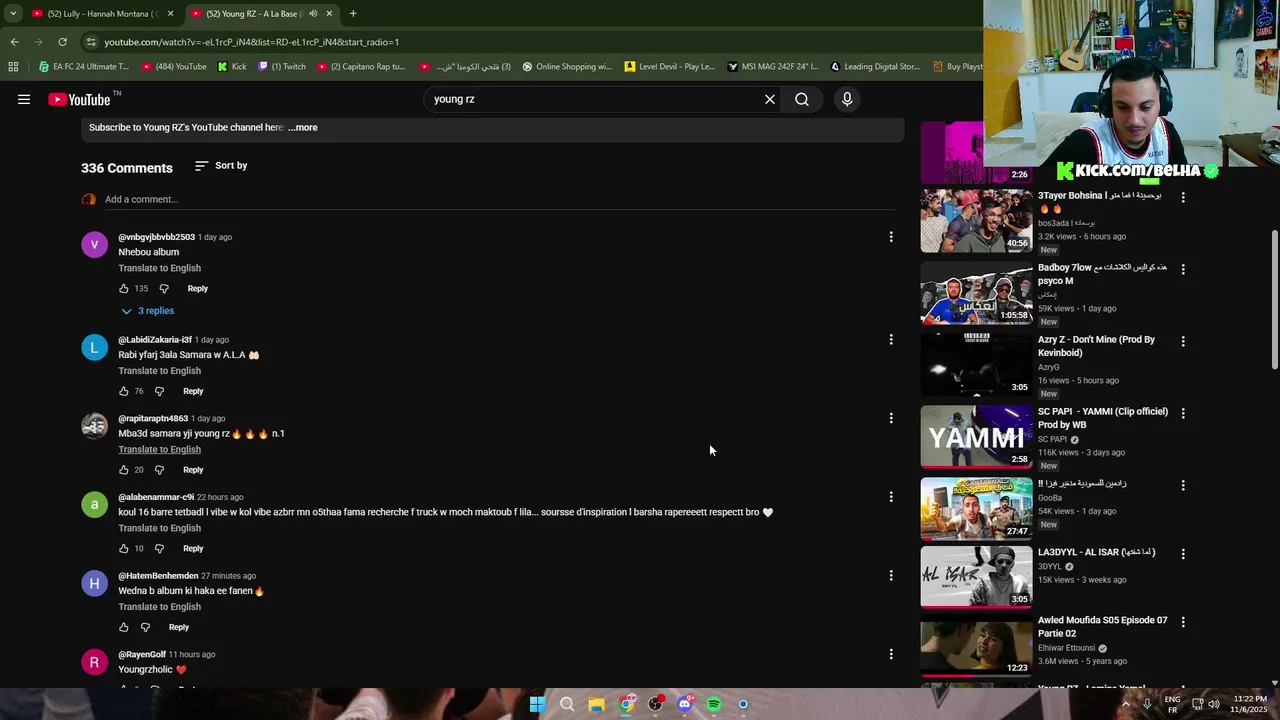Open the EA FC 24 Ultimate bookmark
The image size is (1280, 720).
point(84,67)
